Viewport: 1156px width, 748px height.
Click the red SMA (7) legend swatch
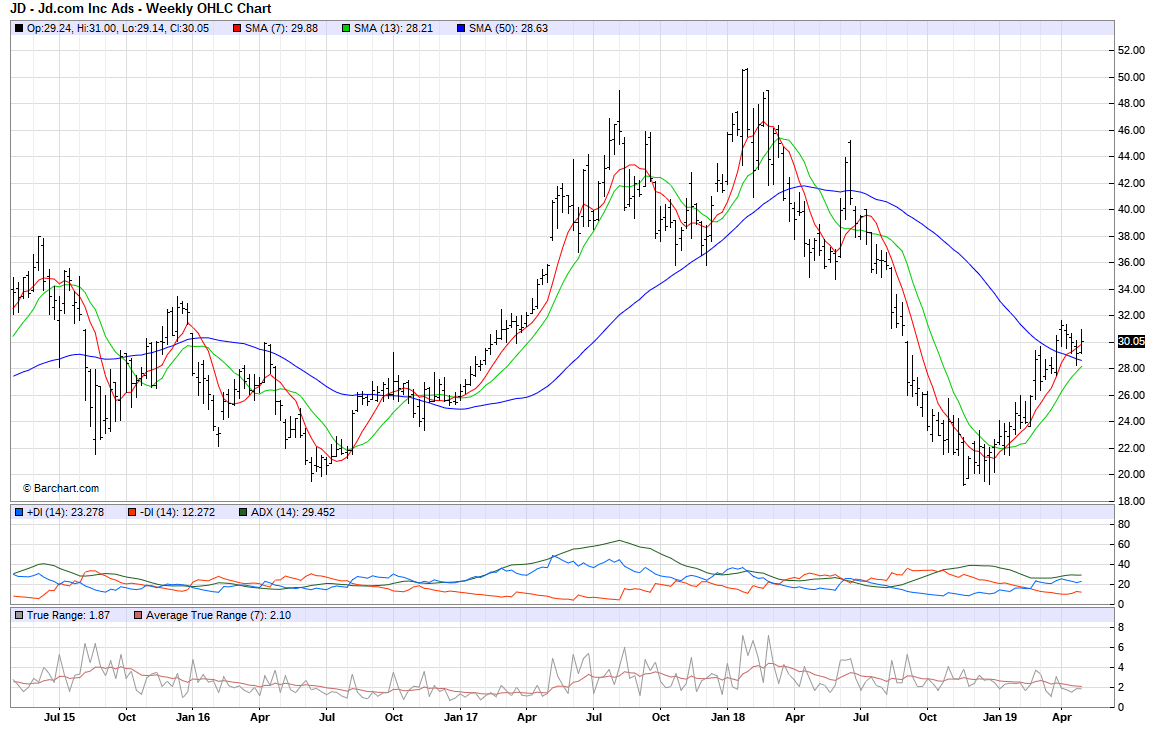coord(237,28)
